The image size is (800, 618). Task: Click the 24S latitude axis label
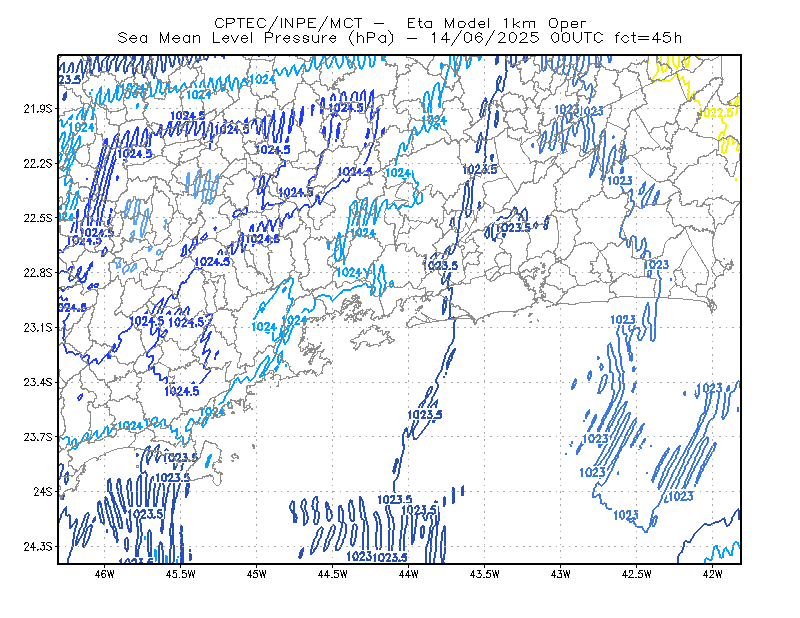[x=43, y=491]
